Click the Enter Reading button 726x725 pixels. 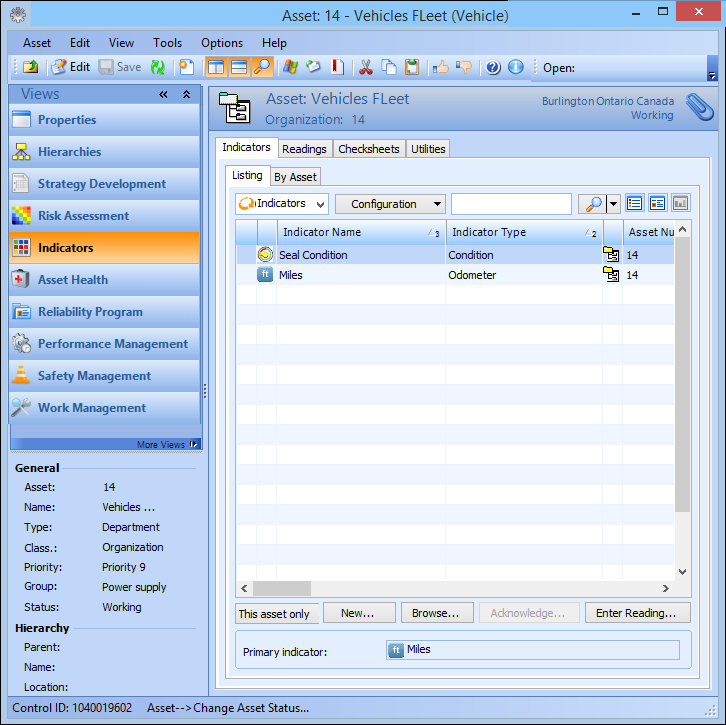click(636, 613)
